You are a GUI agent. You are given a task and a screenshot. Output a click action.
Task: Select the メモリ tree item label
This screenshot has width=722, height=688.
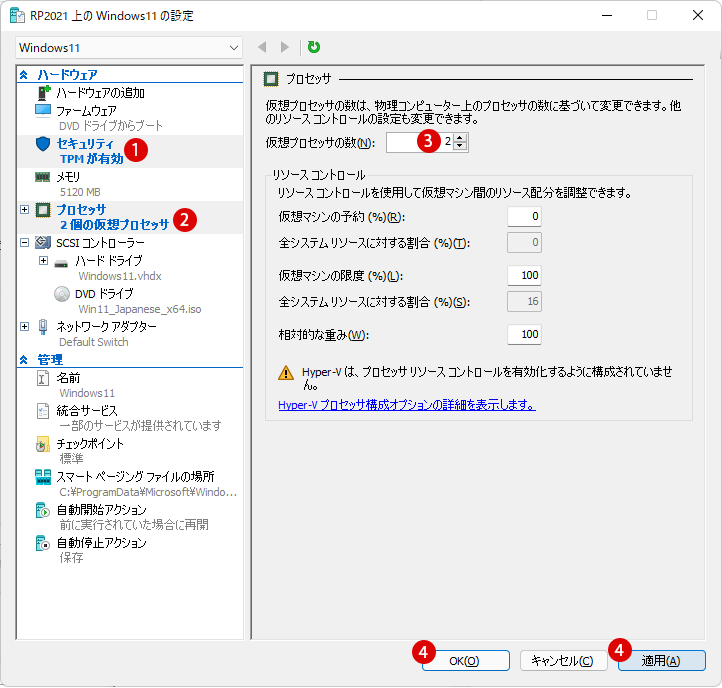coord(68,177)
